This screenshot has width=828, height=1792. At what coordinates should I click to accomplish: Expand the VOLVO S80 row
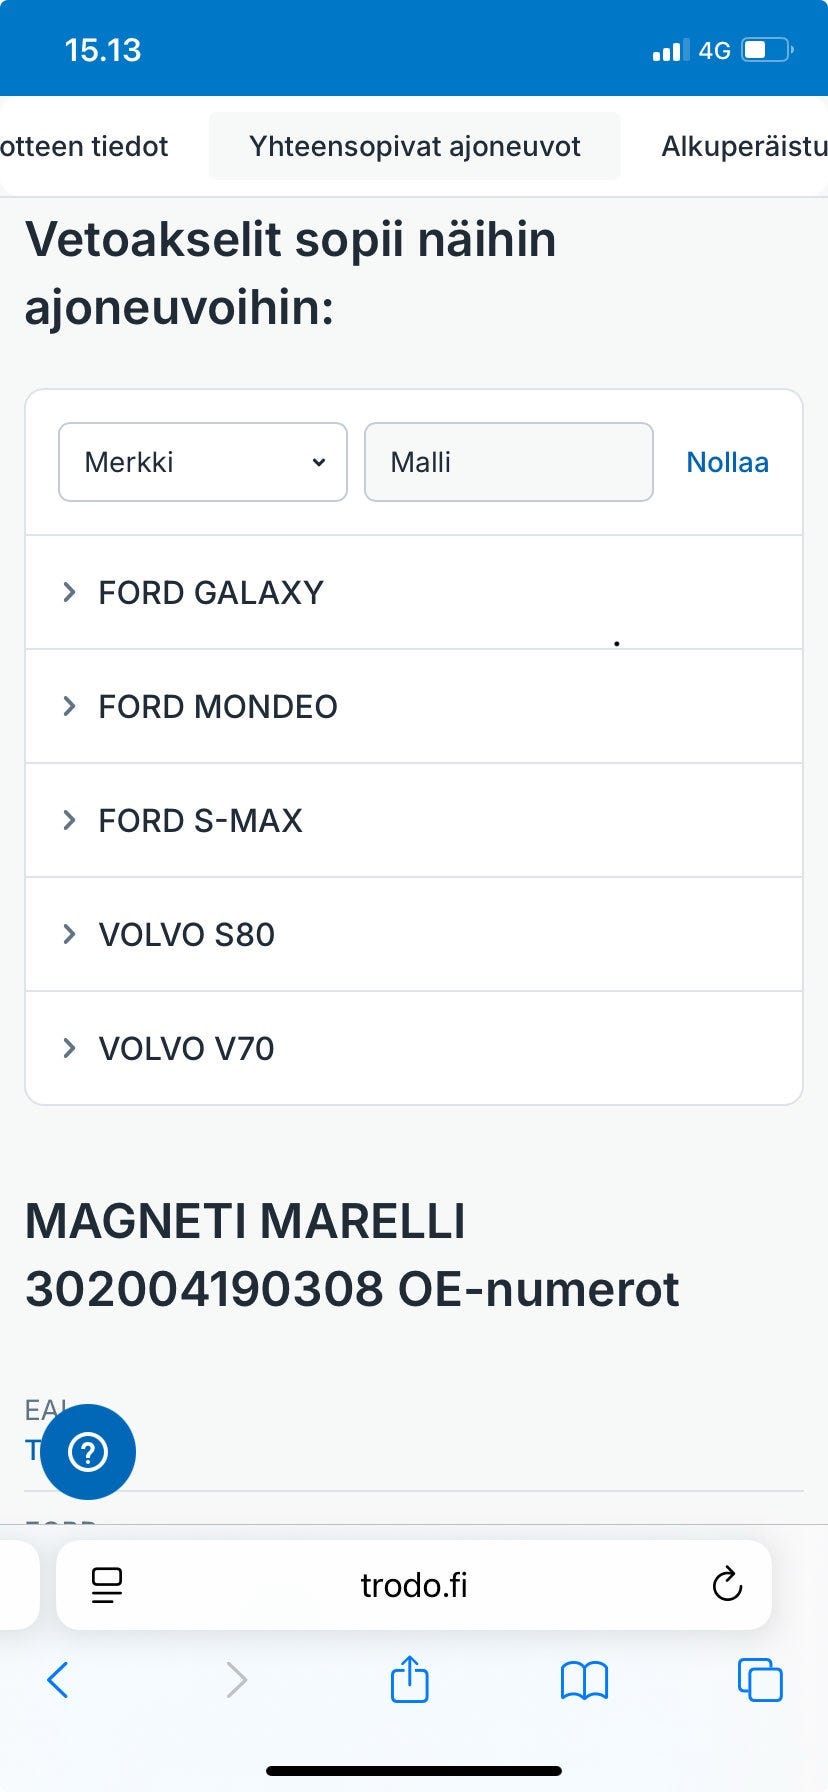186,935
